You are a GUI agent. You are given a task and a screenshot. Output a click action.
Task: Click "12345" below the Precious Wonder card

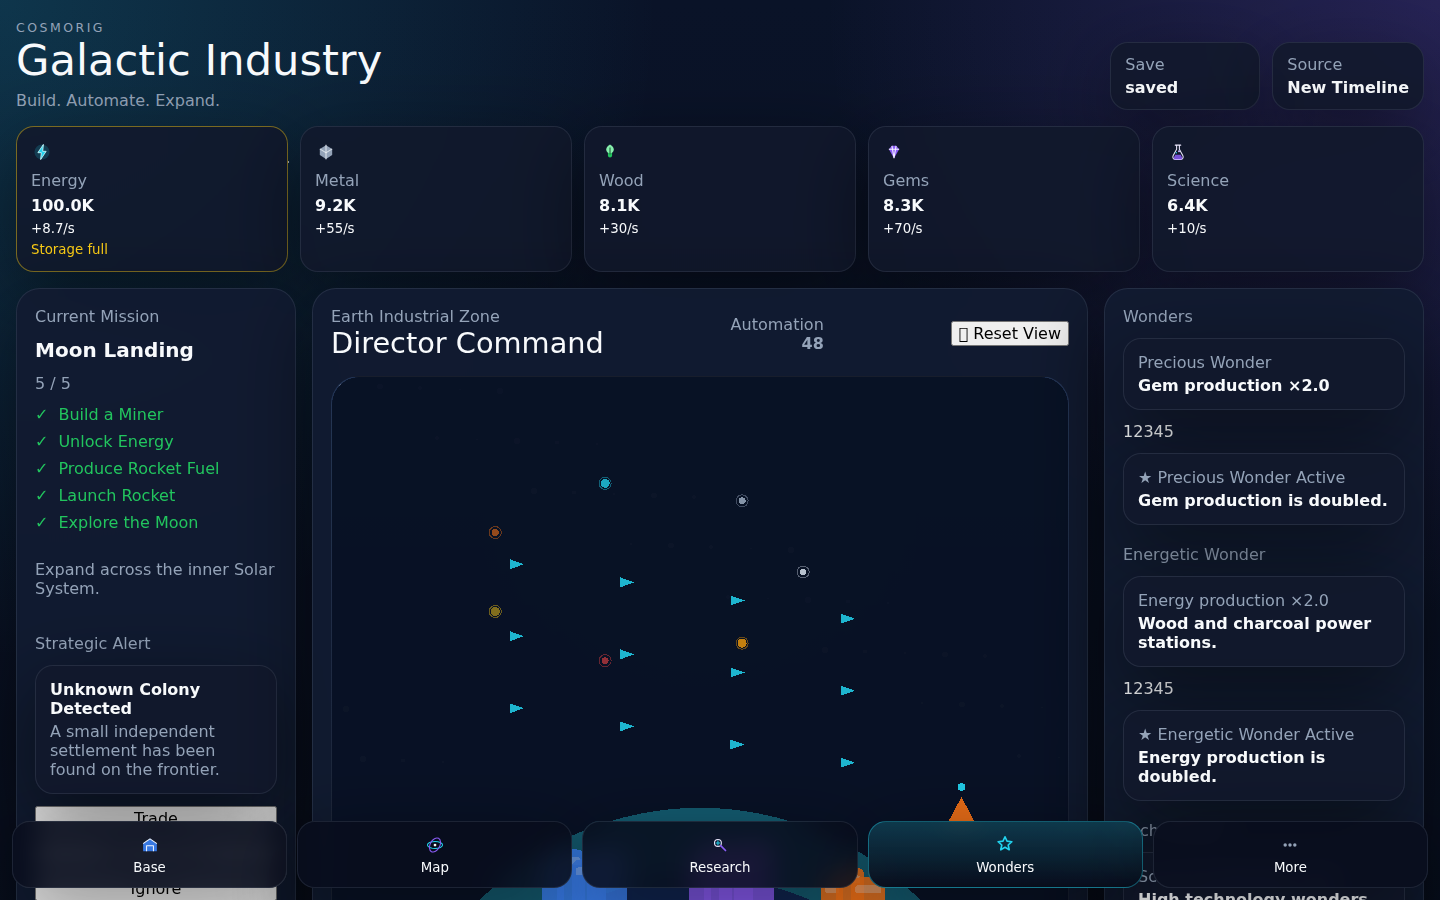coord(1148,431)
